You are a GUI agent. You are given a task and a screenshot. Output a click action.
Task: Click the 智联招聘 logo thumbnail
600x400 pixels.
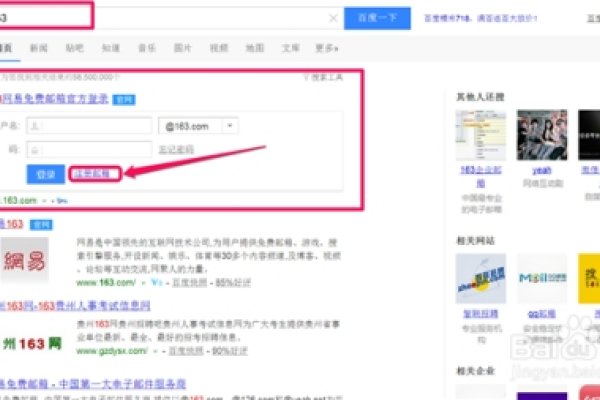[481, 279]
